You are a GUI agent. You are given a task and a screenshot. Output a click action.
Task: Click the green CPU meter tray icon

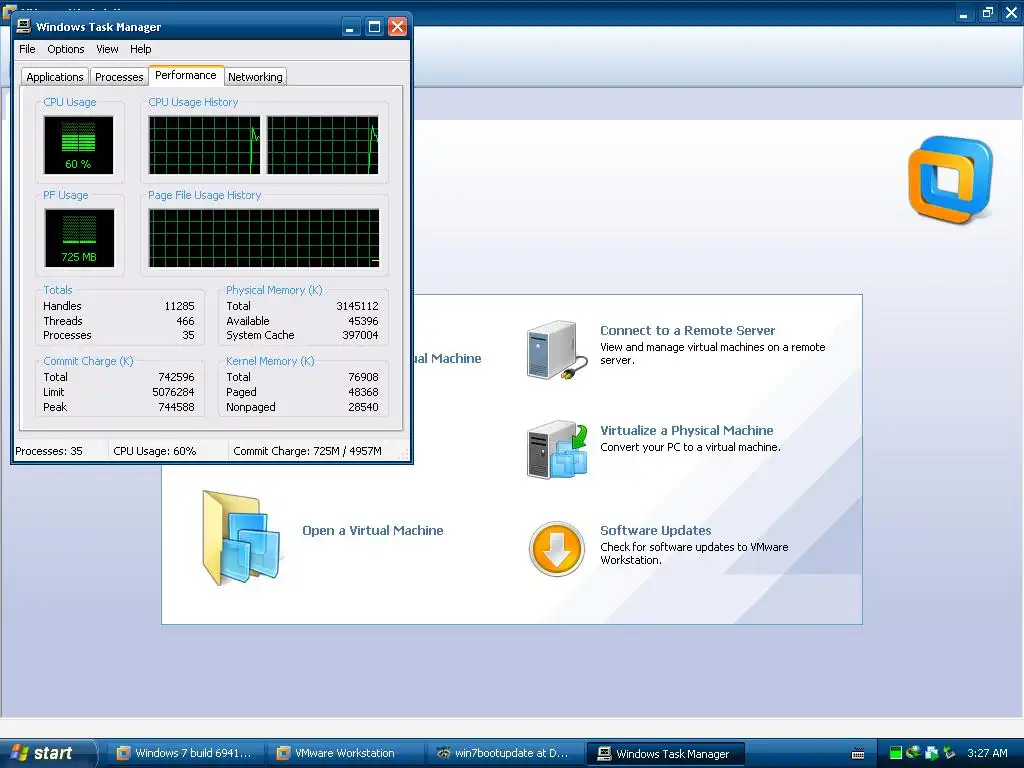tap(895, 753)
